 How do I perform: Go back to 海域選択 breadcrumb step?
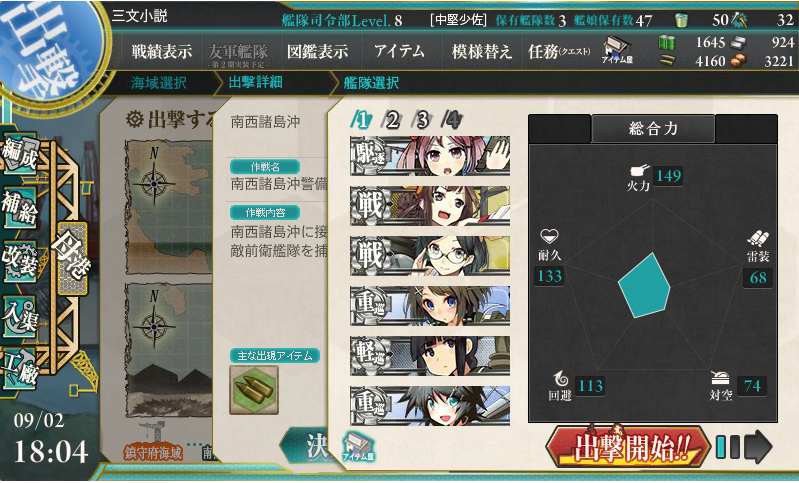click(x=158, y=83)
